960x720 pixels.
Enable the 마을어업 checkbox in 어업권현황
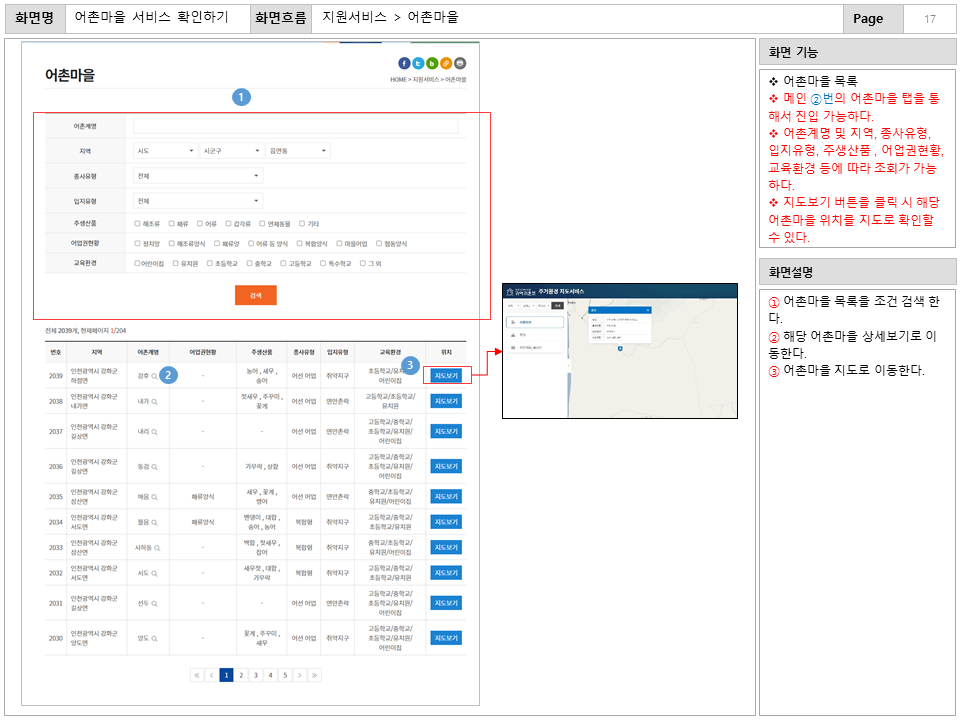click(338, 242)
